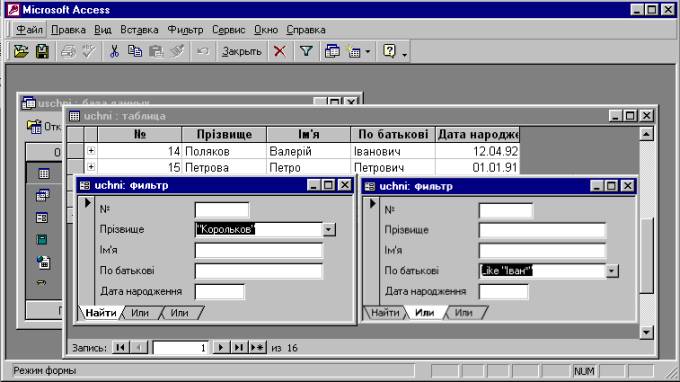Select first Или tab in left filter
Screen dimensions: 680x382
coord(140,313)
